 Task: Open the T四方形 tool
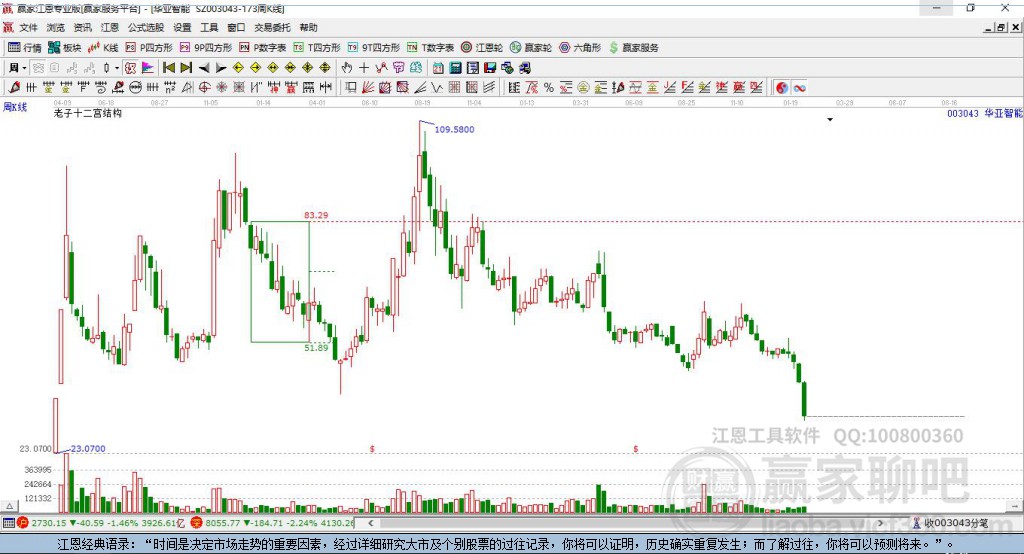pos(317,48)
